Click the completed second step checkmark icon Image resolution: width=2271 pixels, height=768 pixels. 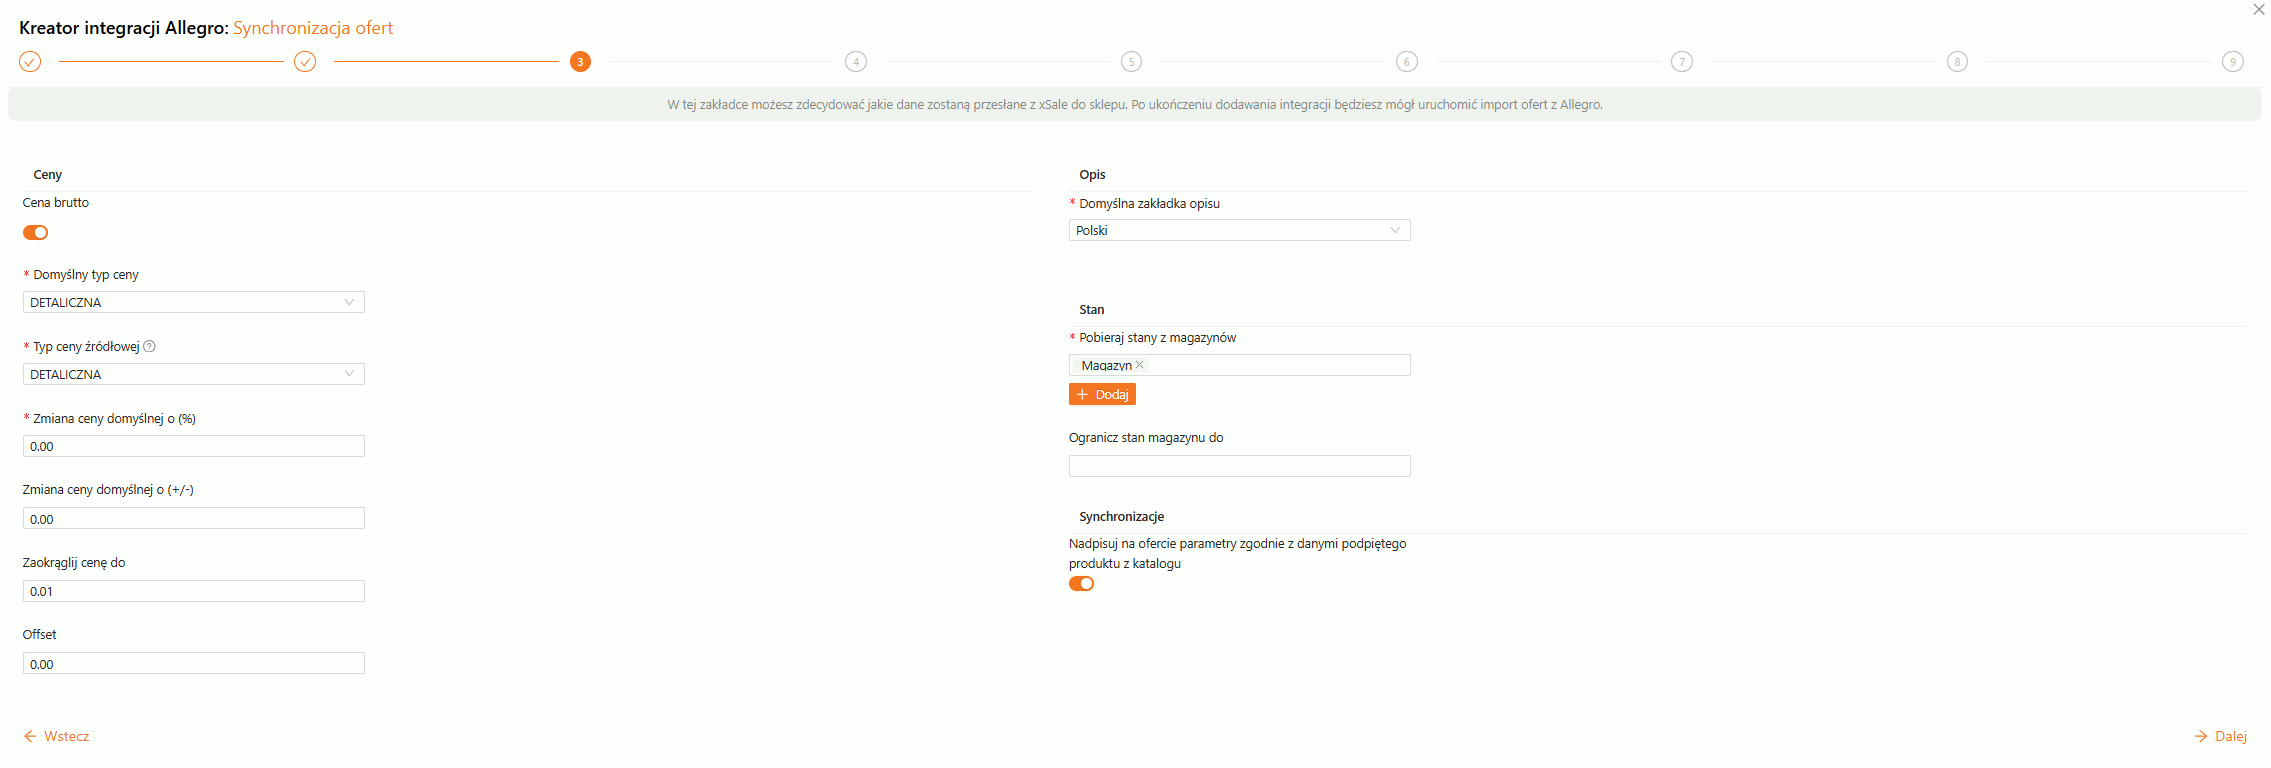pos(305,62)
